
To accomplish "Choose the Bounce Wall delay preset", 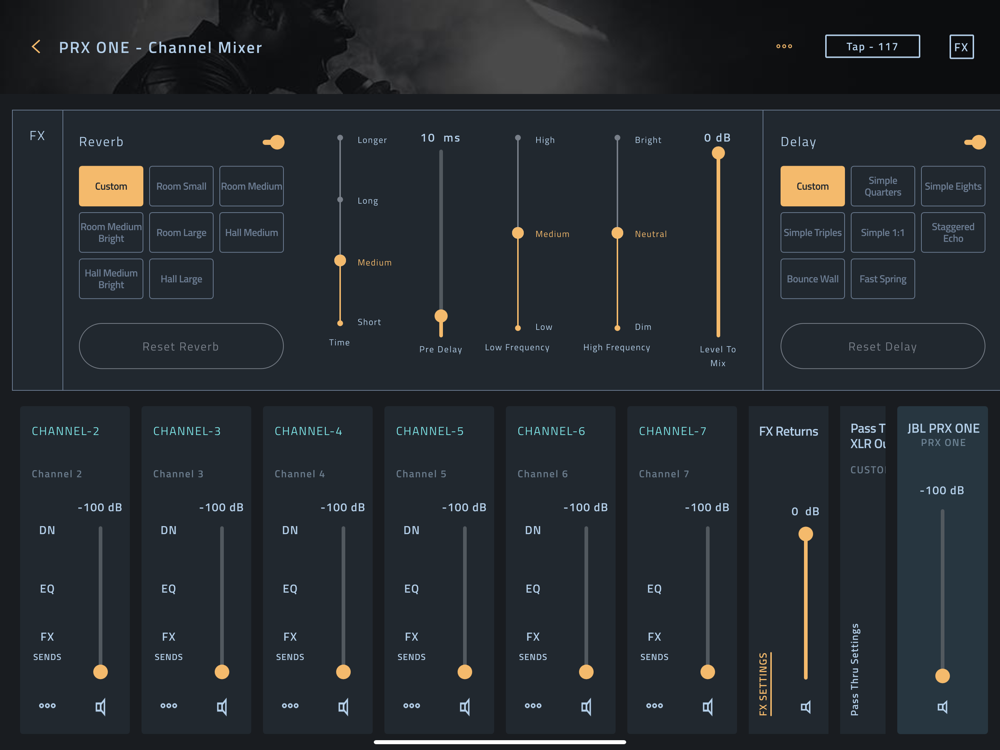I will [812, 279].
